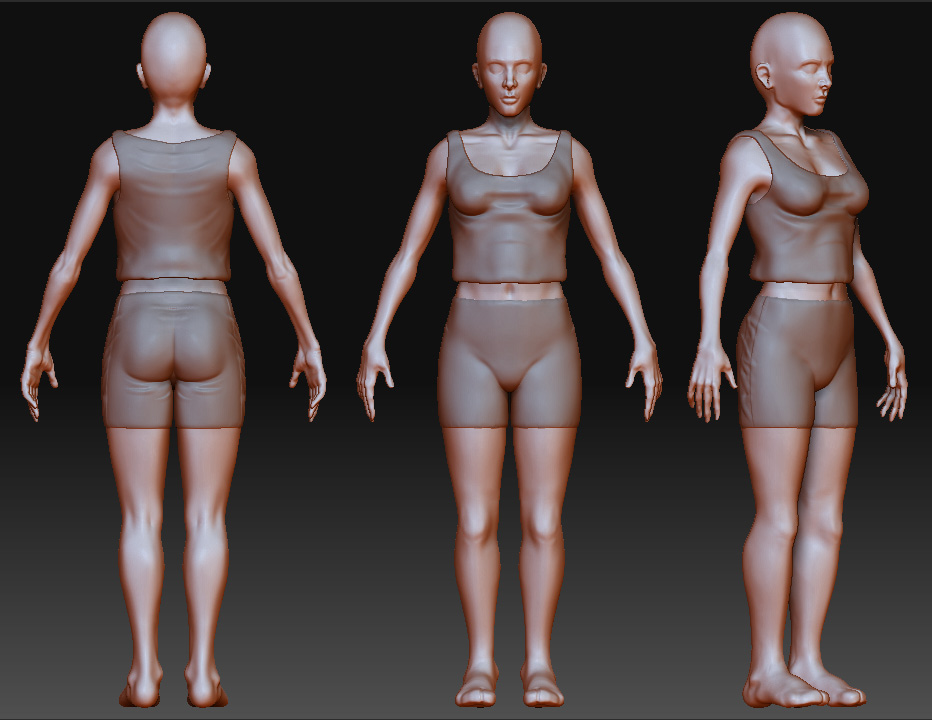The height and width of the screenshot is (720, 932).
Task: Click the head of the three-quarter view figure
Action: 792,64
